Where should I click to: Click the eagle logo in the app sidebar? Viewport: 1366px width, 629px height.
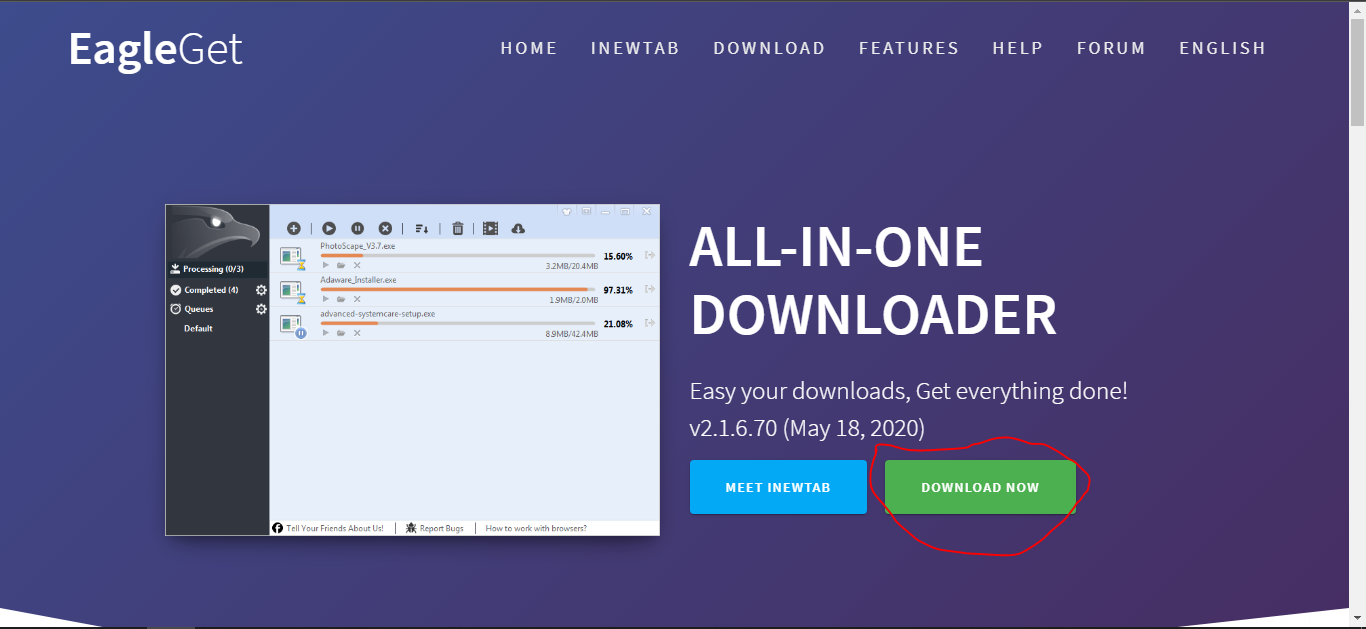[217, 232]
